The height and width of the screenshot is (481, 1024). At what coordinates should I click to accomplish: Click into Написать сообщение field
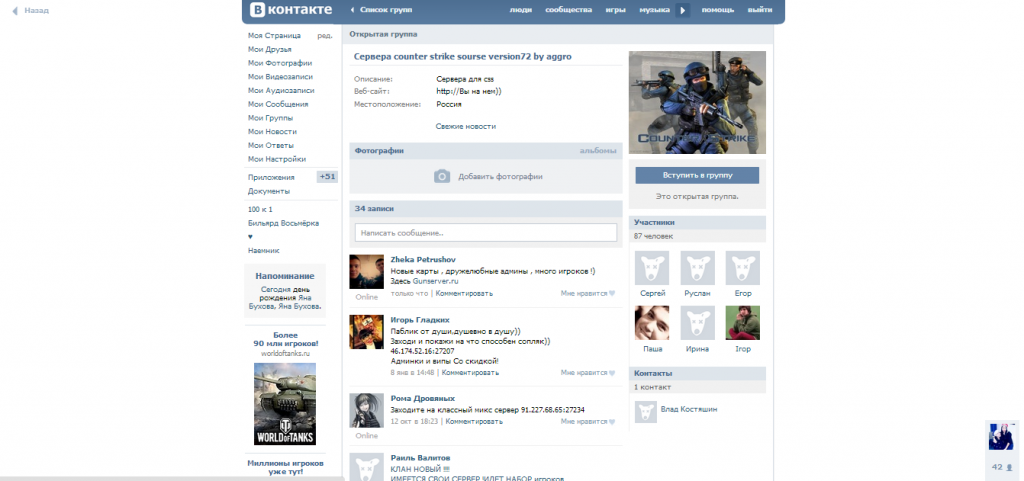point(485,233)
